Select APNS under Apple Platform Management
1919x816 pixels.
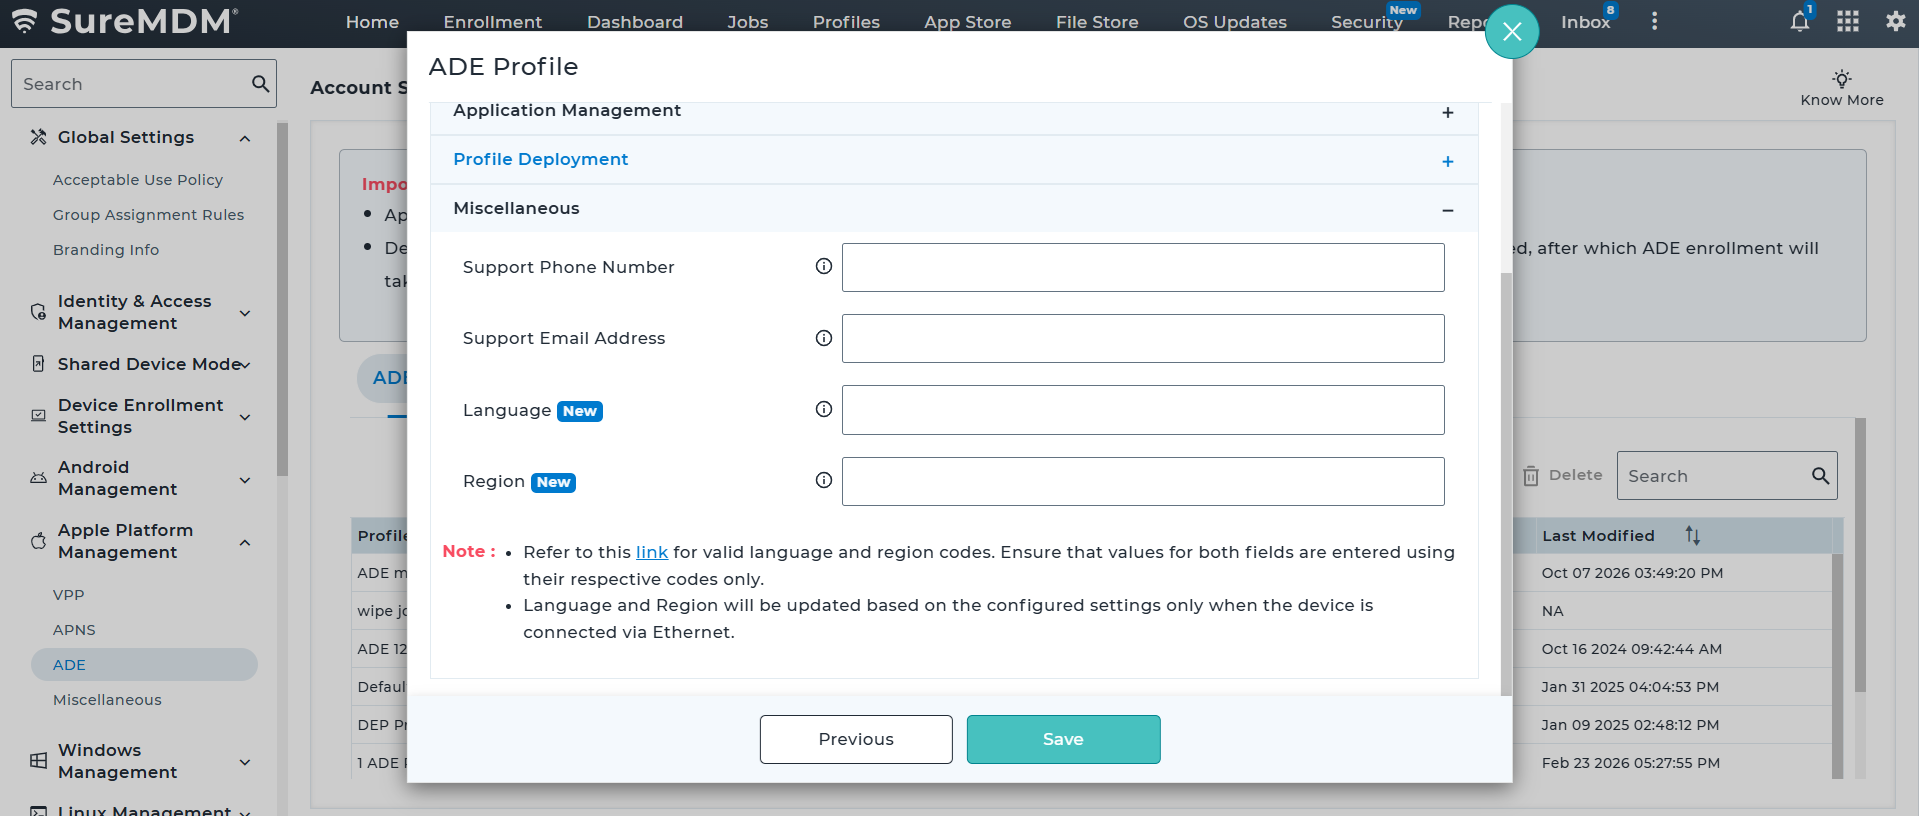click(x=74, y=630)
